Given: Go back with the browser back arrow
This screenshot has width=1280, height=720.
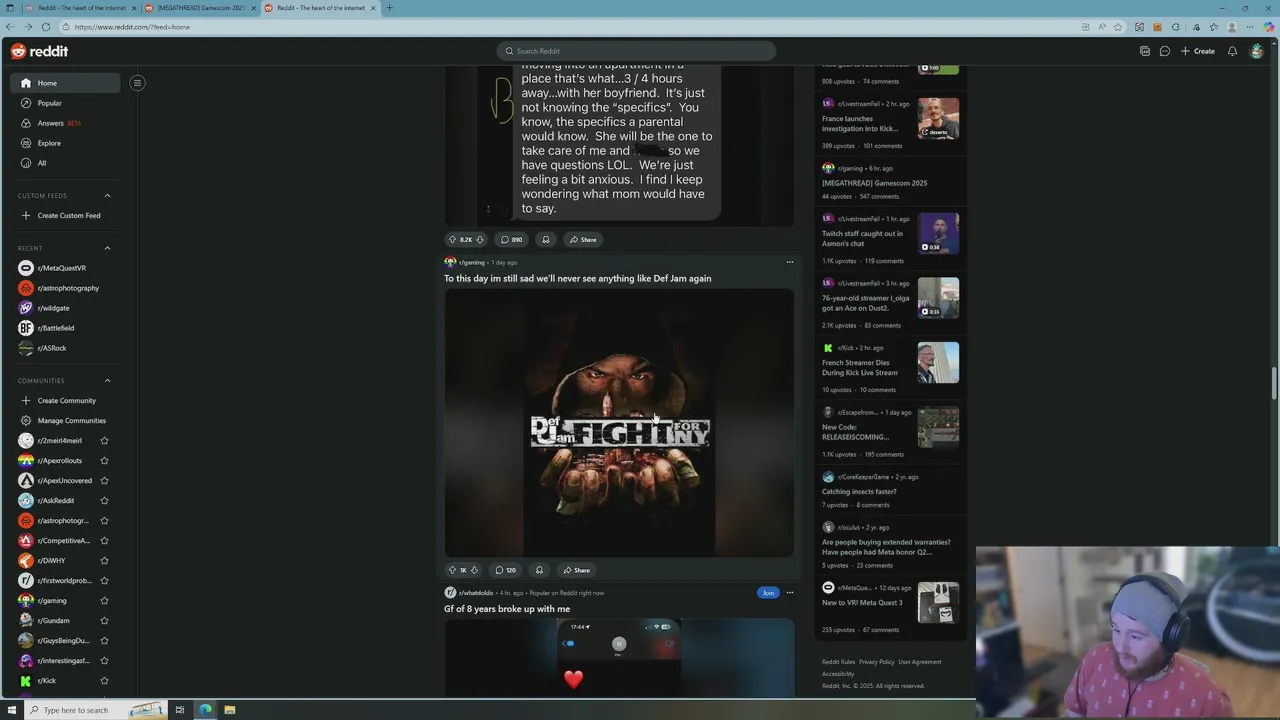Looking at the screenshot, I should [x=10, y=27].
